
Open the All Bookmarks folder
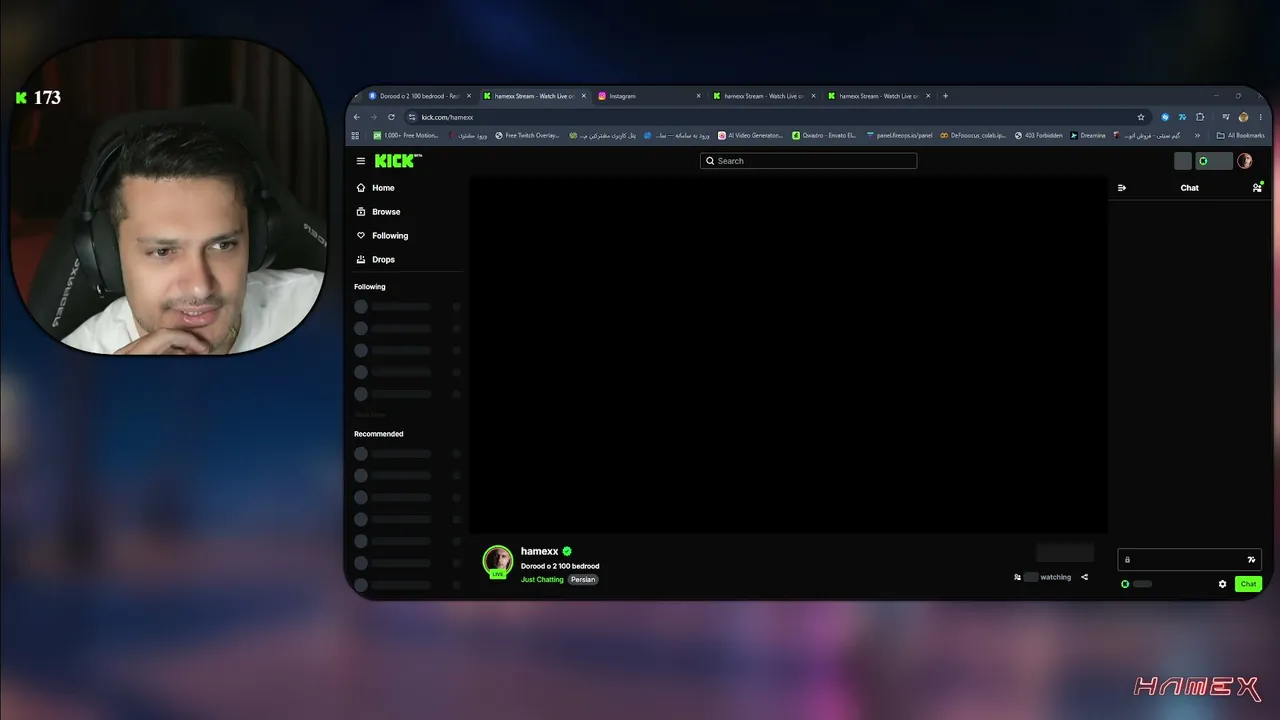(1240, 136)
